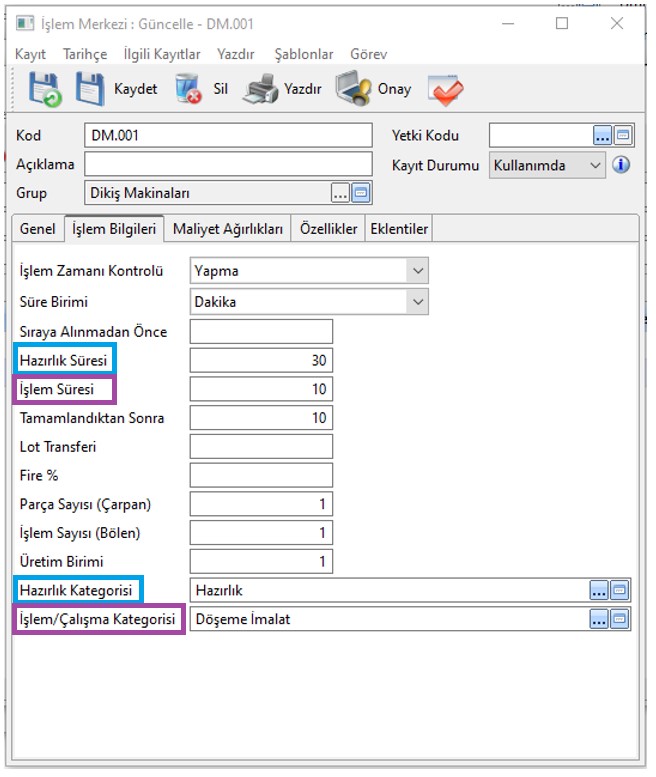This screenshot has height=777, width=656.
Task: Click the Sıraya Alınmadan Önce field
Action: coord(261,332)
